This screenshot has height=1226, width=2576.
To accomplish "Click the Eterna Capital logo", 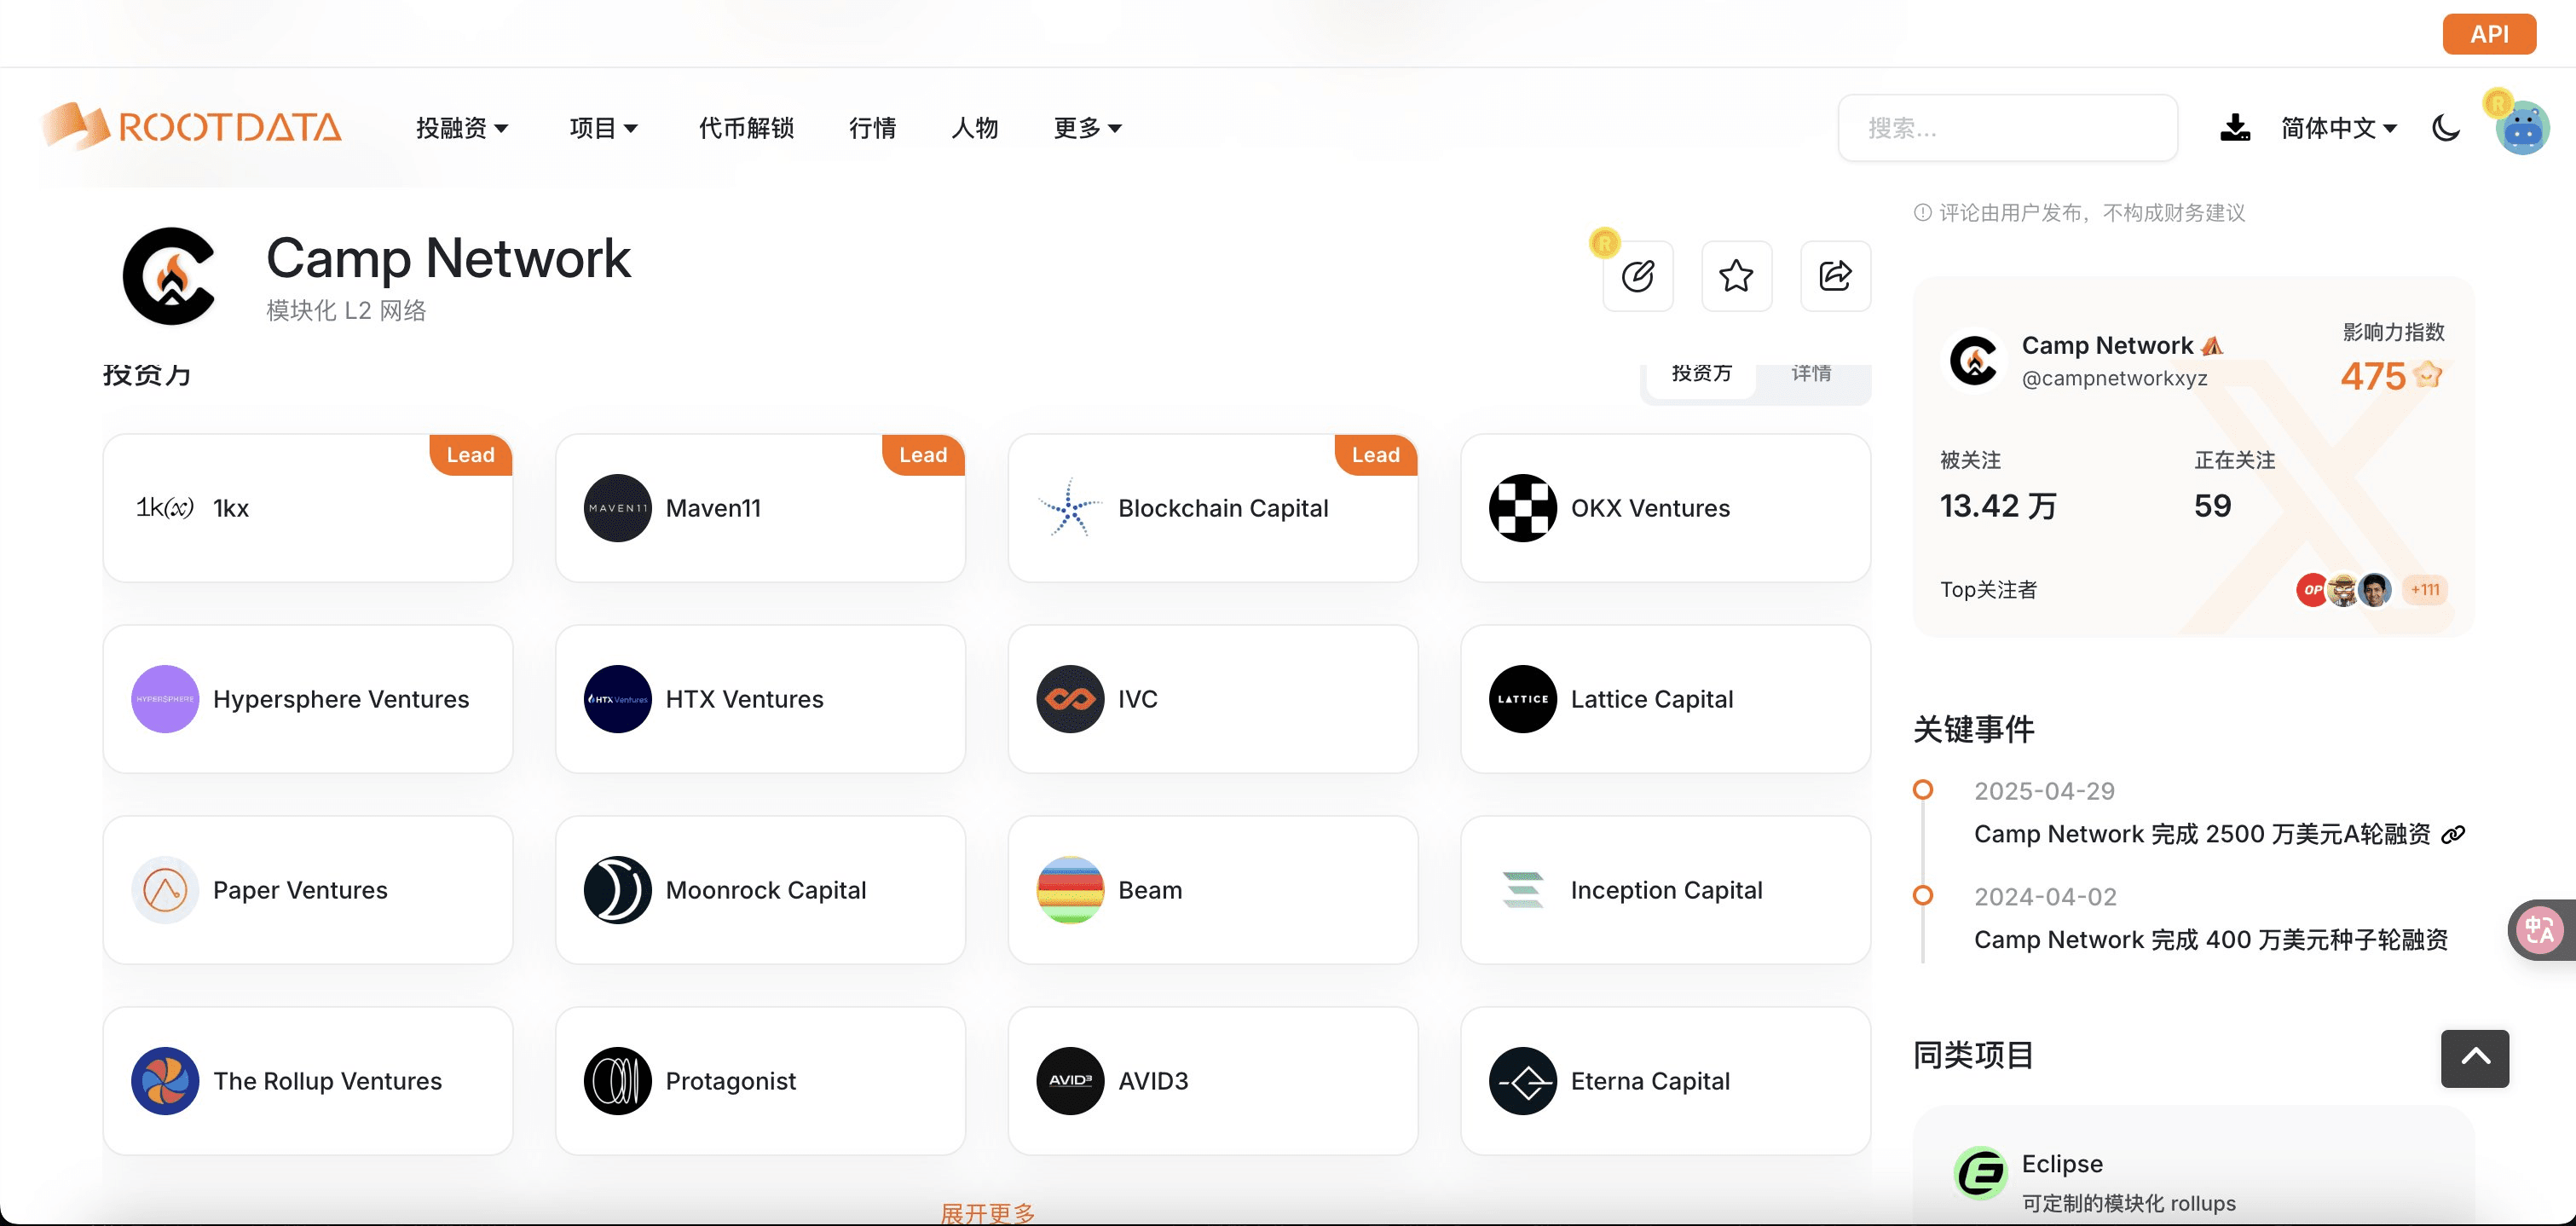I will point(1523,1081).
